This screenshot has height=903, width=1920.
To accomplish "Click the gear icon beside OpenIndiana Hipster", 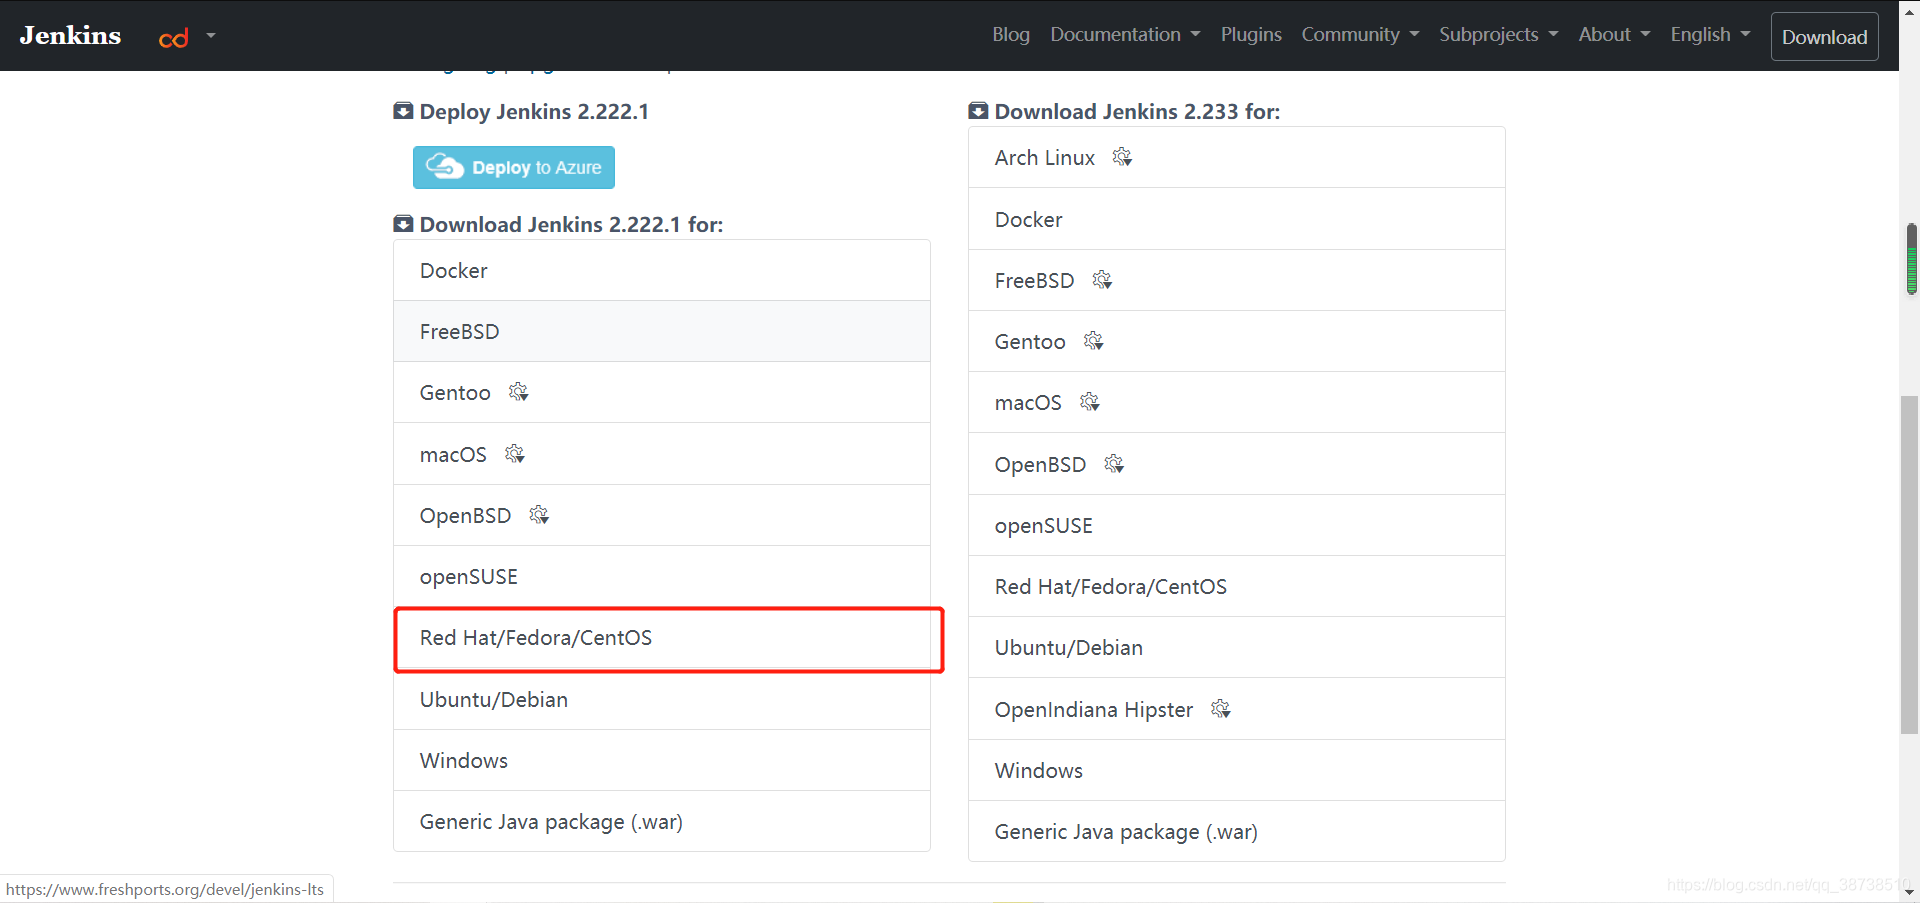I will point(1220,709).
